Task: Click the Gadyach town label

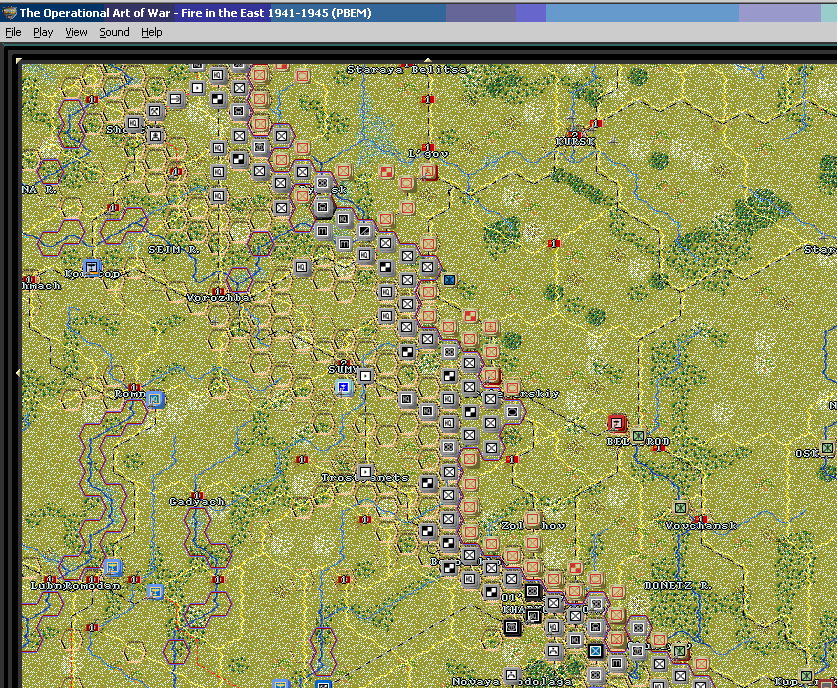Action: pos(197,502)
